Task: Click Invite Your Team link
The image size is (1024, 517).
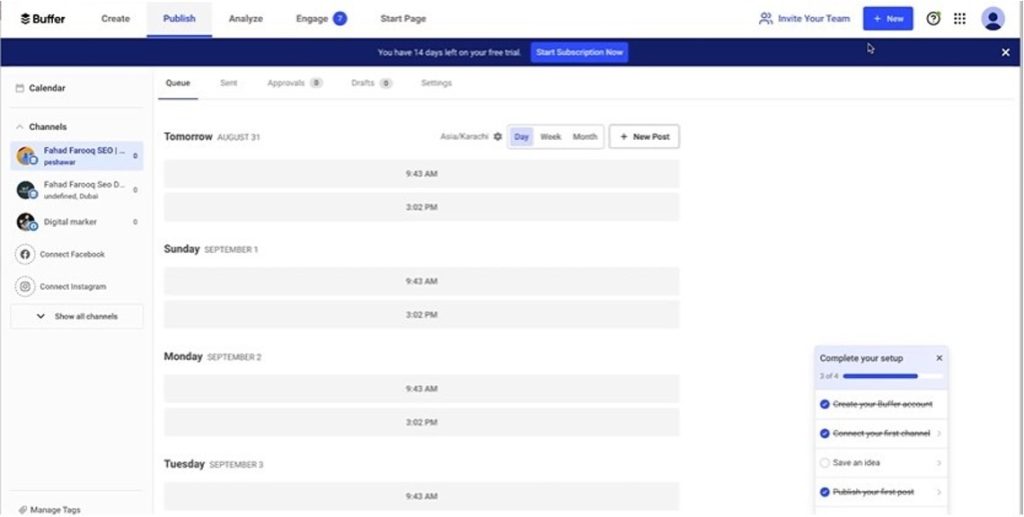Action: tap(814, 19)
